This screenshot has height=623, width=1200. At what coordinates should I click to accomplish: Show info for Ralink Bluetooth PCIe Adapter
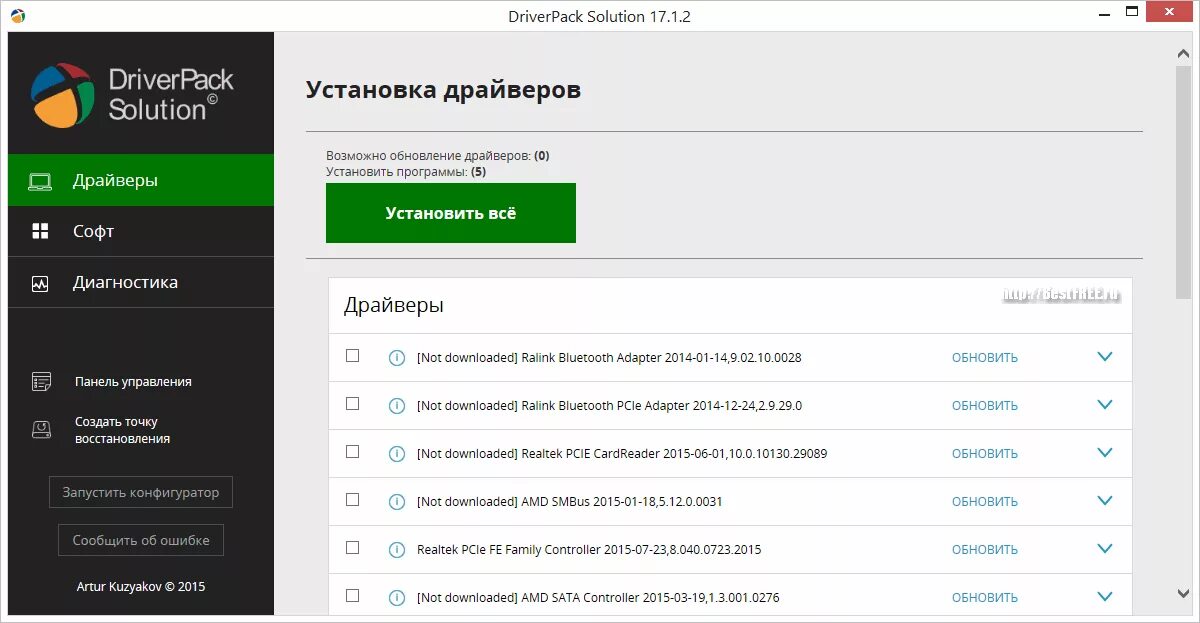396,405
